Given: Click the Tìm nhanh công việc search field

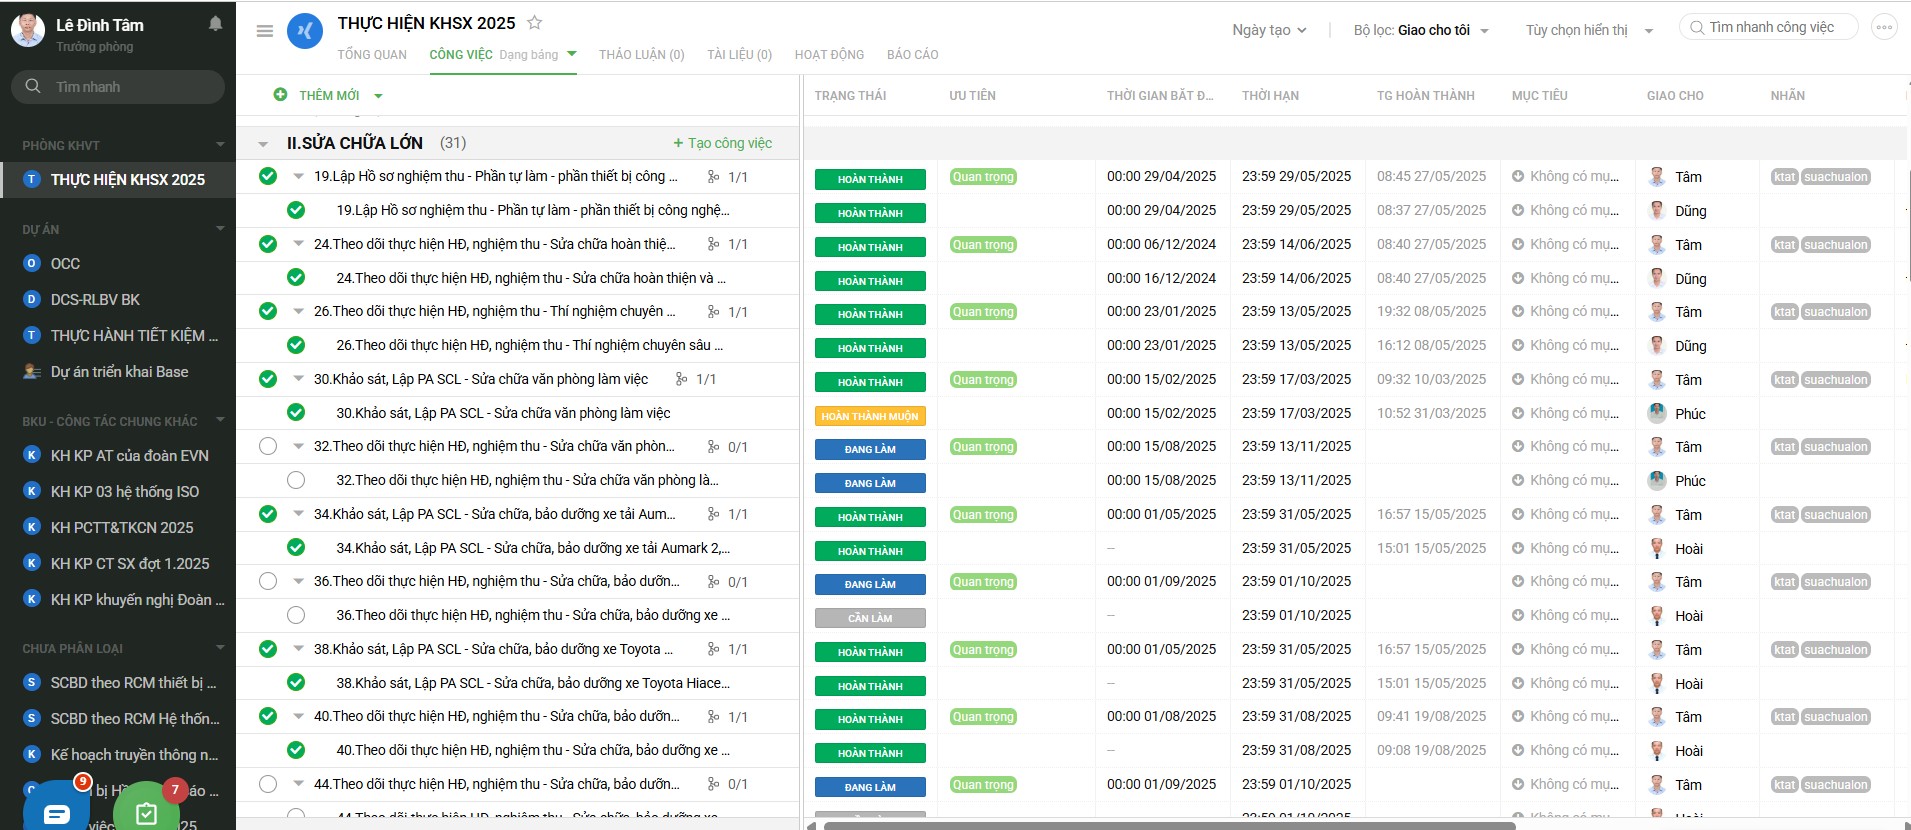Looking at the screenshot, I should tap(1771, 27).
